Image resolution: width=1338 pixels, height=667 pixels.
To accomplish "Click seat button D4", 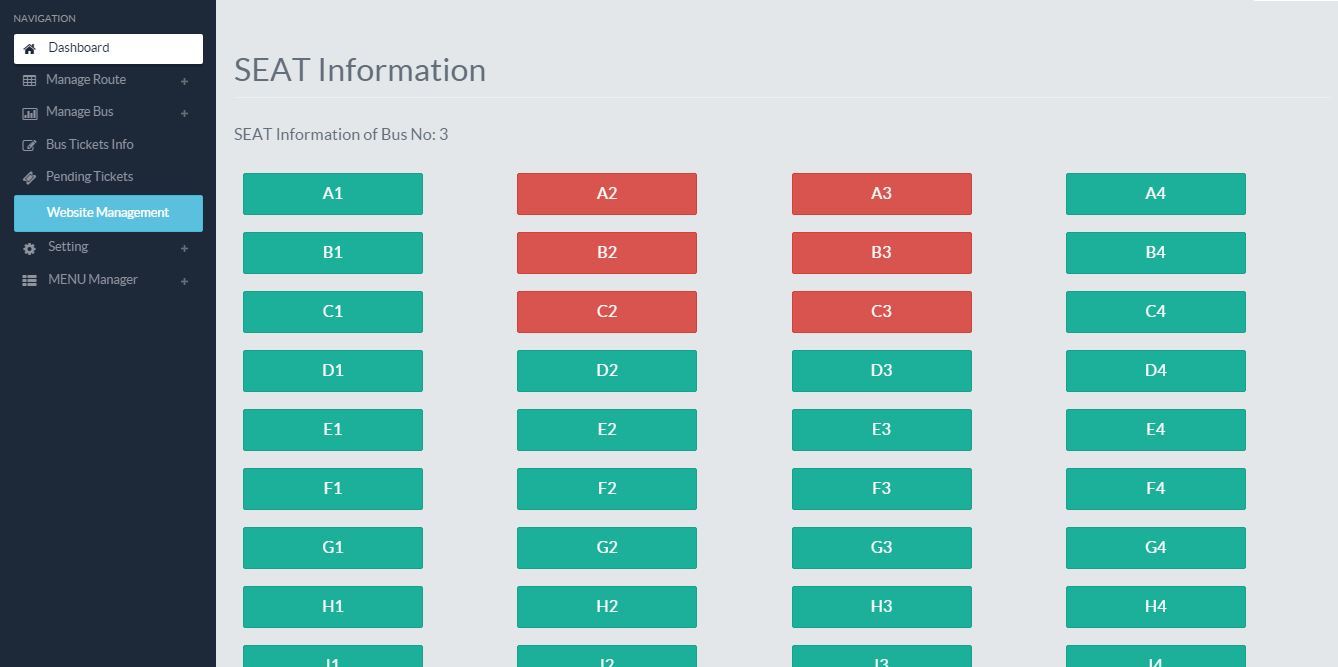I will tap(1155, 371).
